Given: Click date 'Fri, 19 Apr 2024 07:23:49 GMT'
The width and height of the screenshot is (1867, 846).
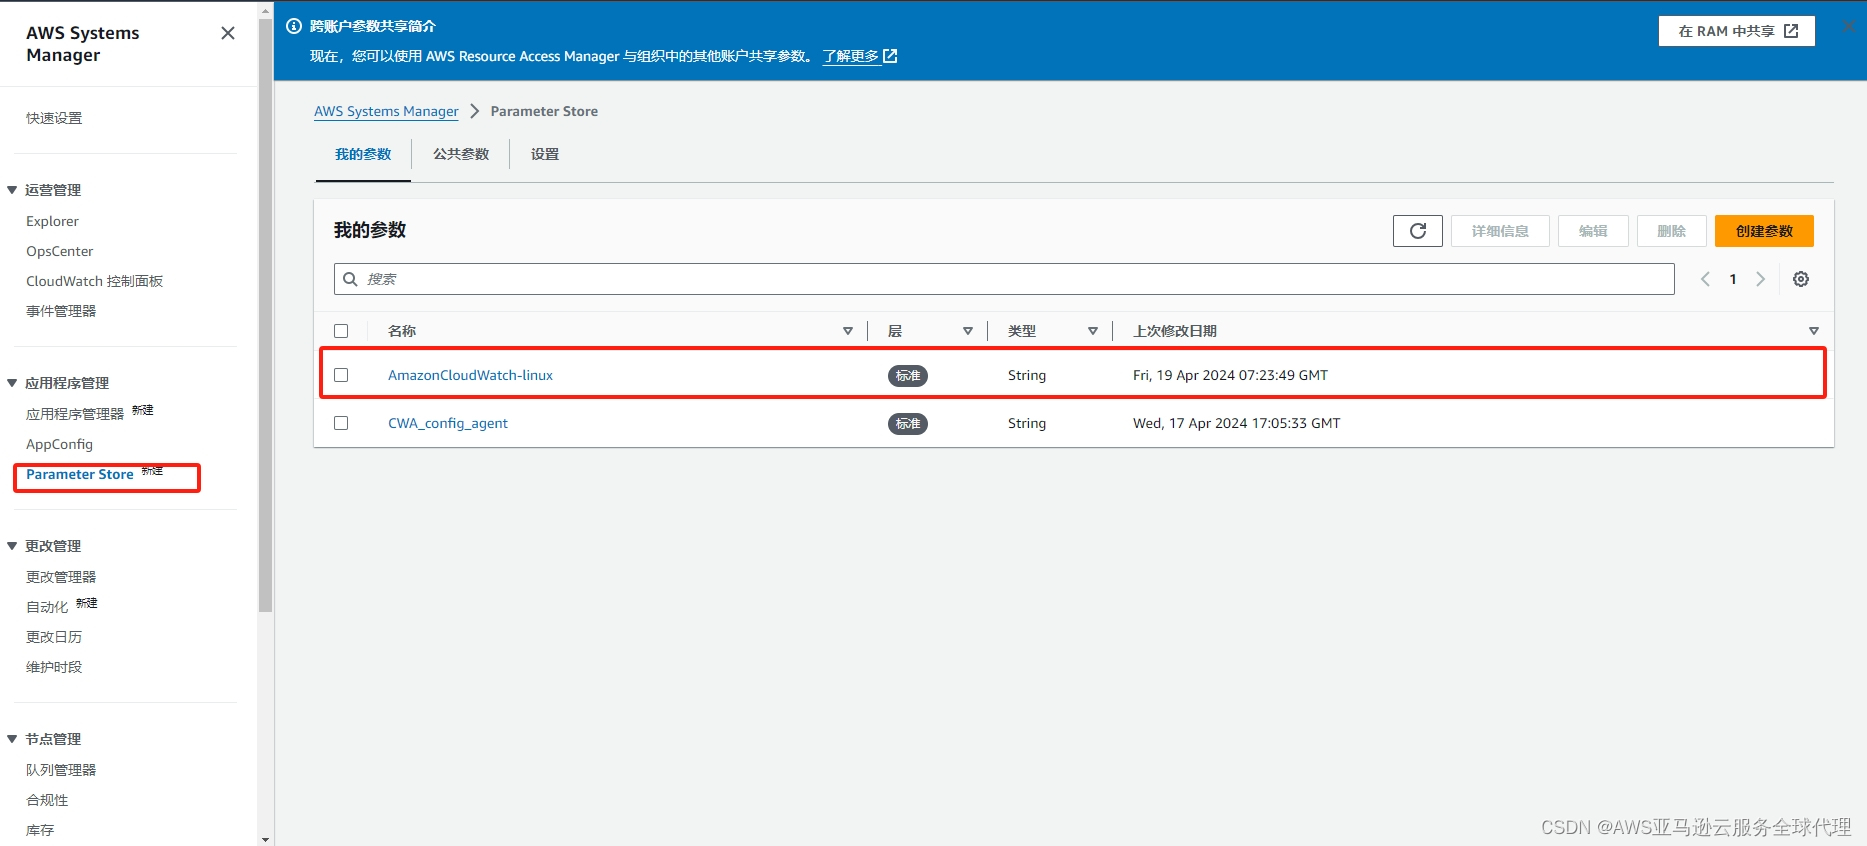Looking at the screenshot, I should (x=1230, y=375).
